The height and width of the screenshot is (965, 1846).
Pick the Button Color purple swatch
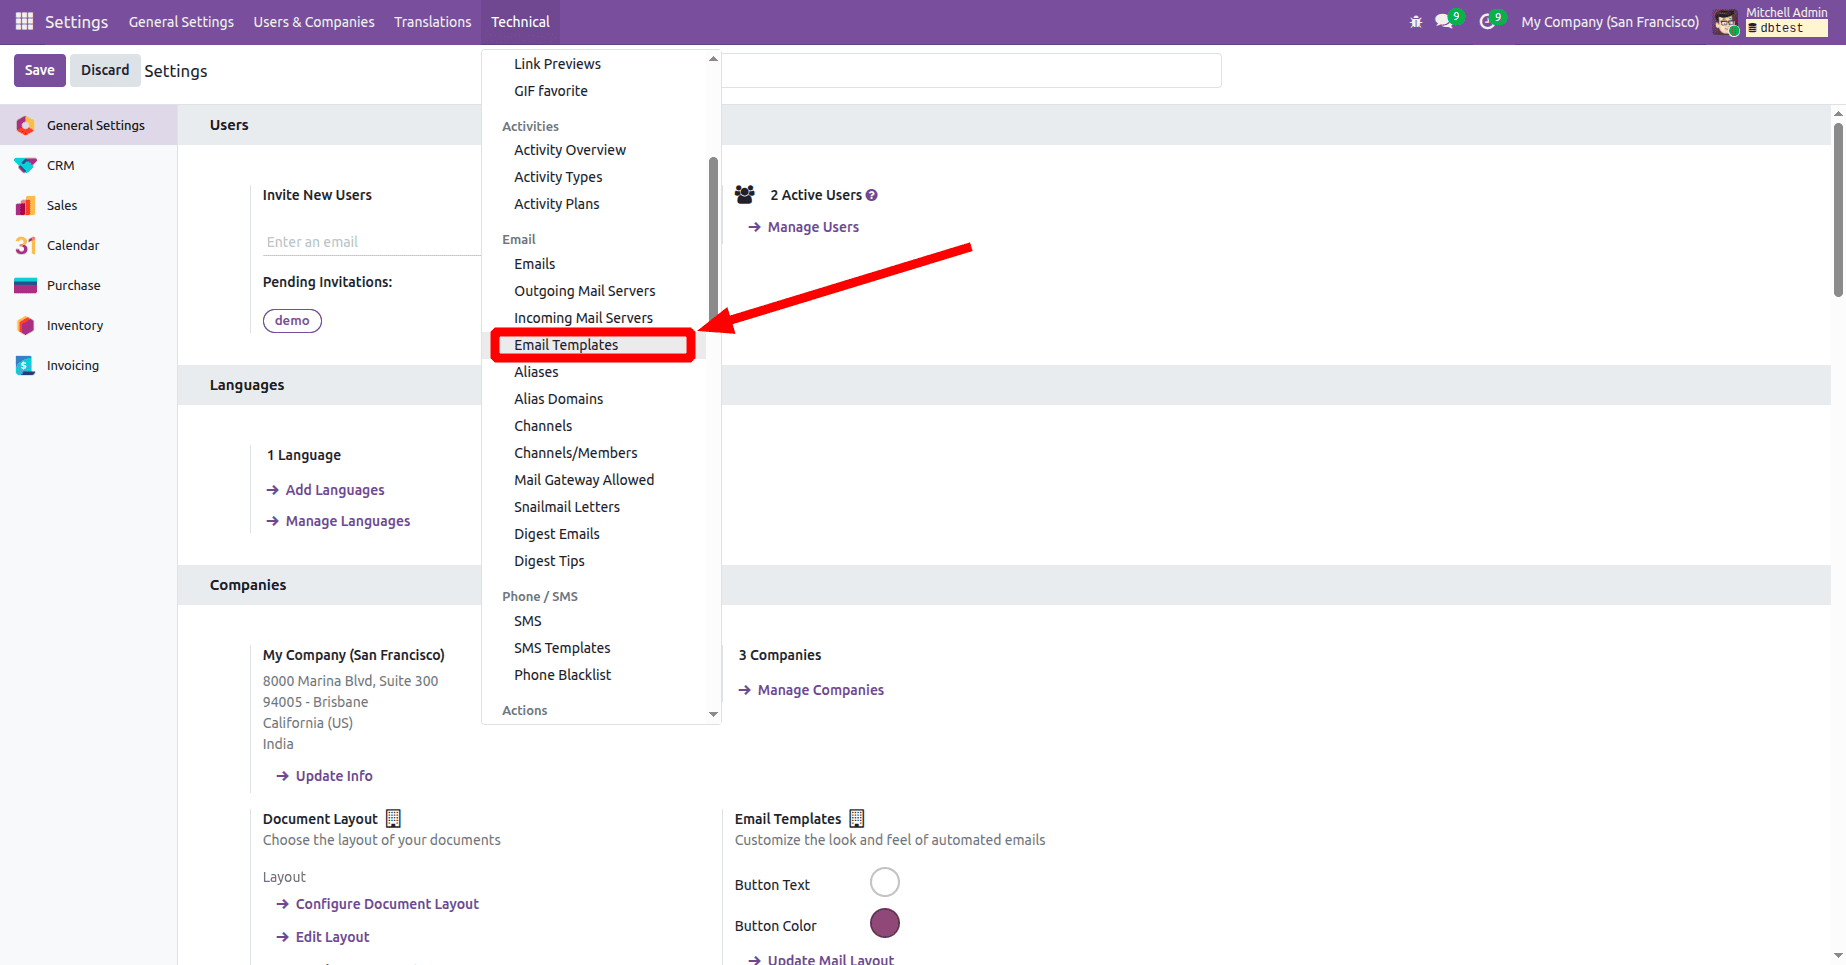point(885,923)
